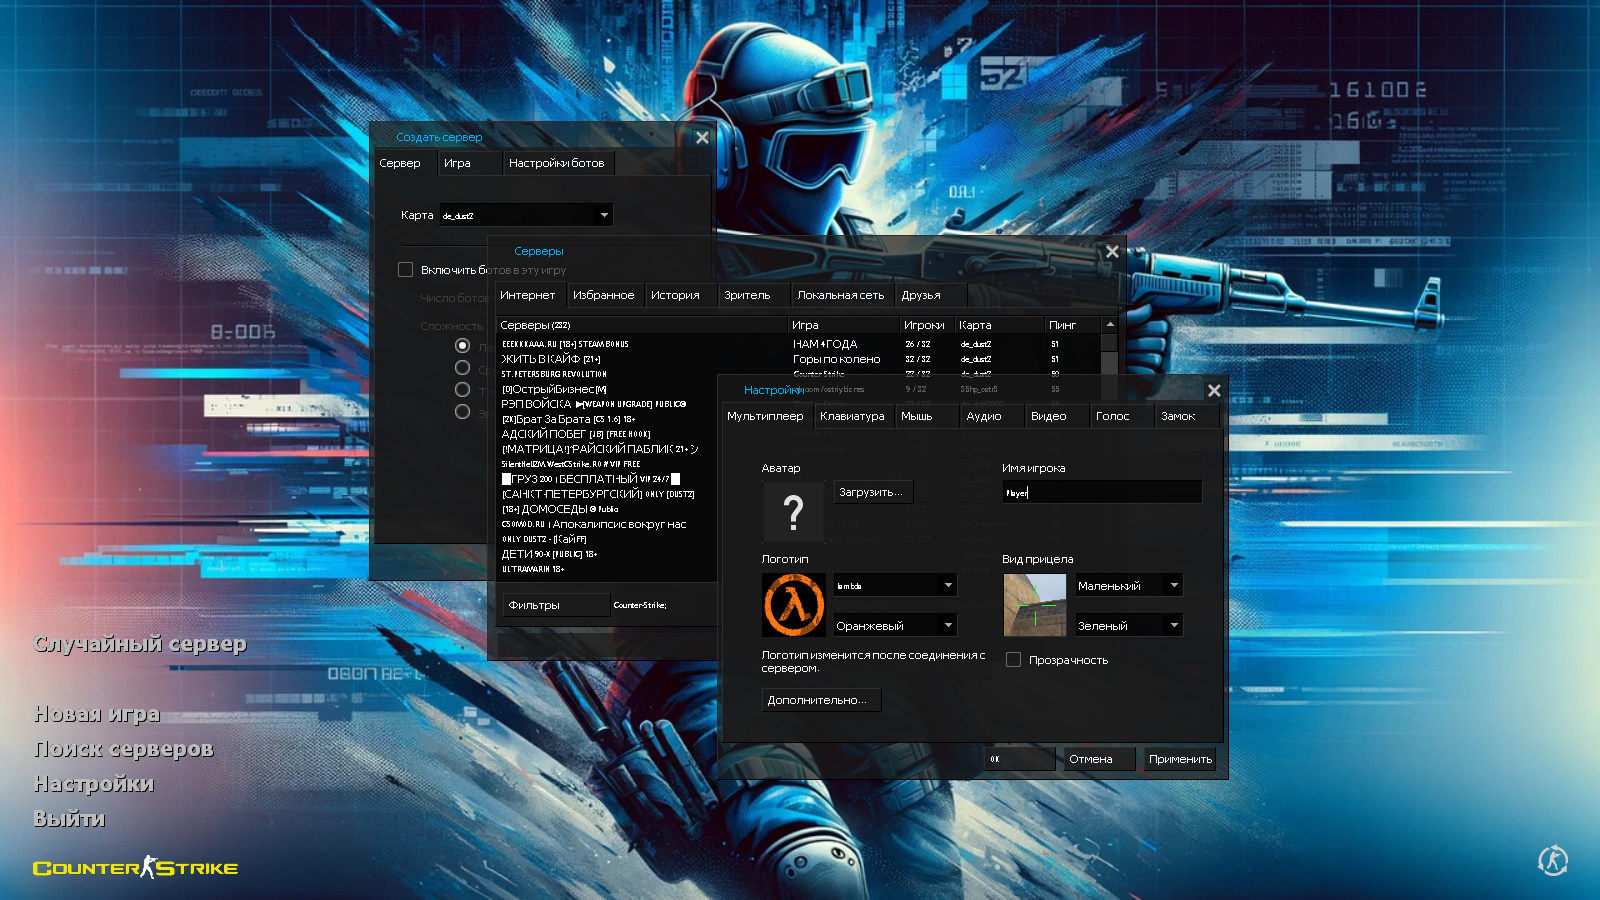Viewport: 1600px width, 900px height.
Task: Close the Создать сервер dialog
Action: click(x=702, y=138)
